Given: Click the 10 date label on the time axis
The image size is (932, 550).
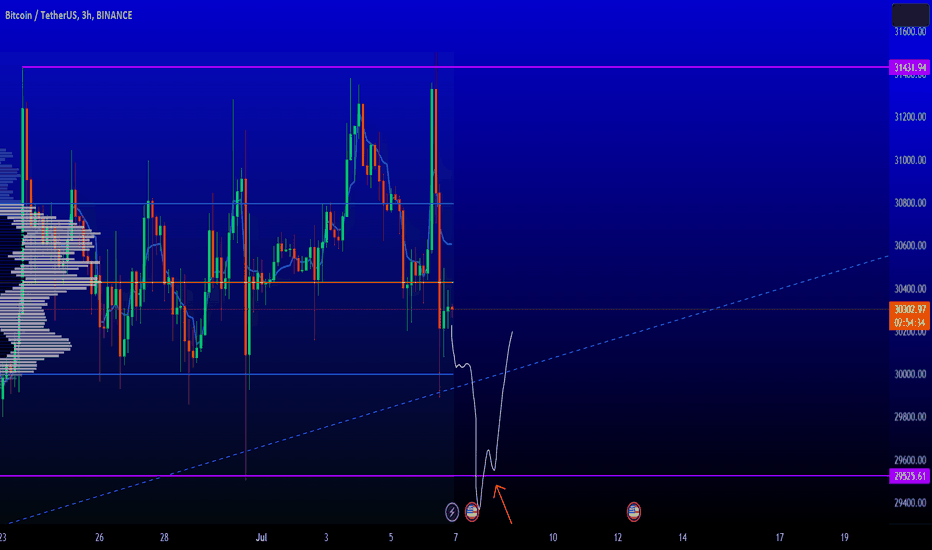Looking at the screenshot, I should [x=553, y=537].
